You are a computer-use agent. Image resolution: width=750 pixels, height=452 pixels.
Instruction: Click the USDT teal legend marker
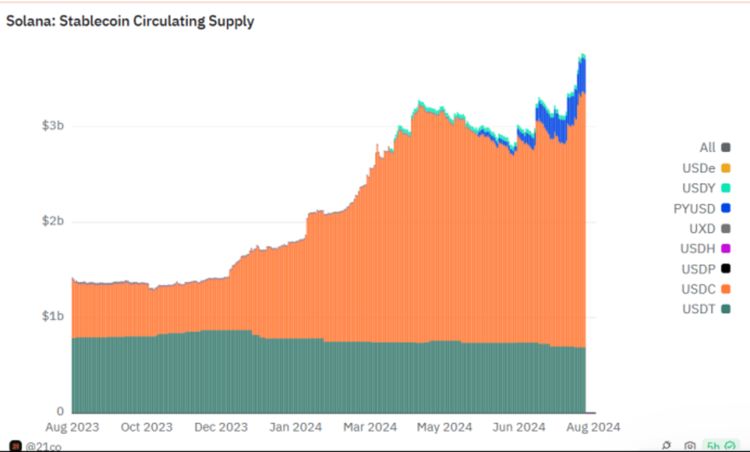(x=726, y=309)
